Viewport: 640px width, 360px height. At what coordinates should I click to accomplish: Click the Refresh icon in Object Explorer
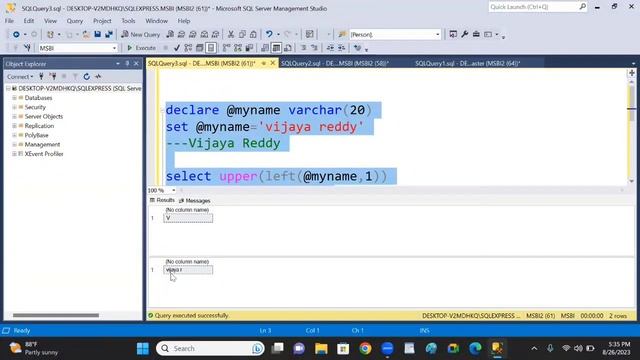[87, 77]
